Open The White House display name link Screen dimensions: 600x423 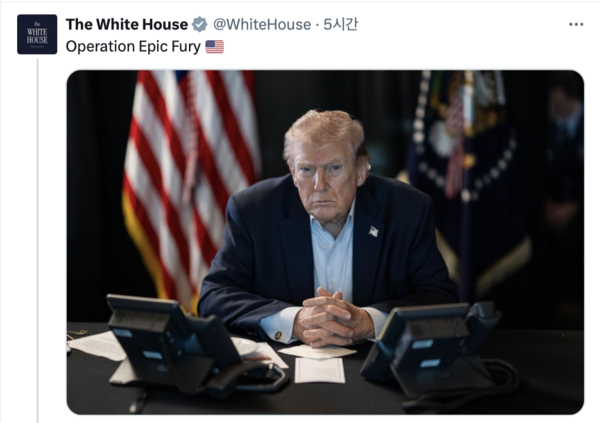tap(127, 24)
